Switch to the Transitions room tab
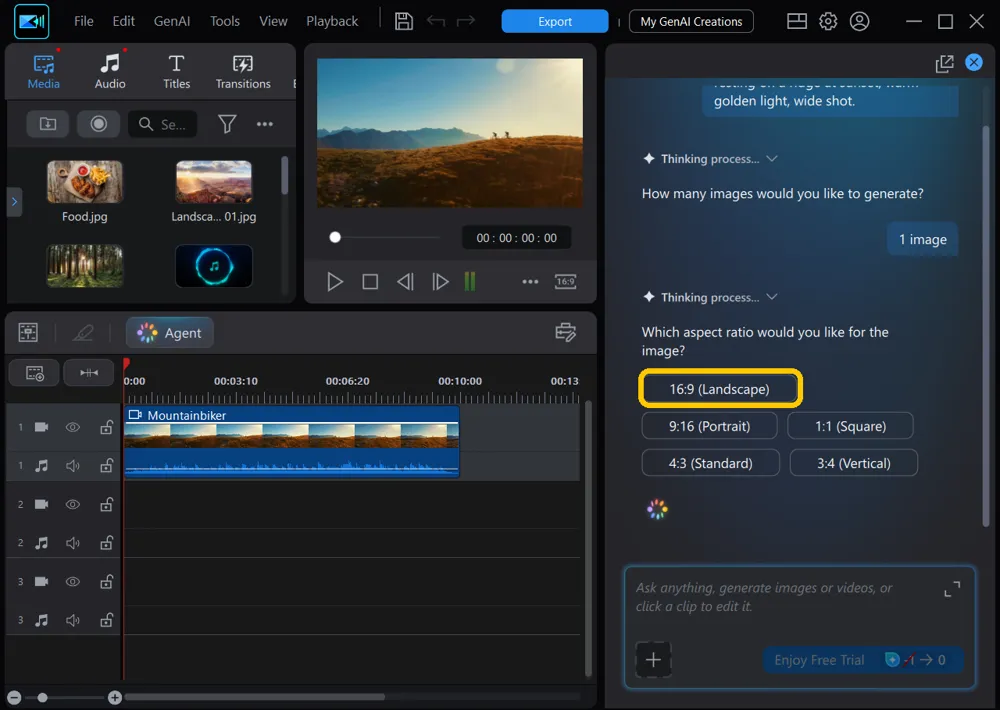This screenshot has height=710, width=1000. point(242,71)
